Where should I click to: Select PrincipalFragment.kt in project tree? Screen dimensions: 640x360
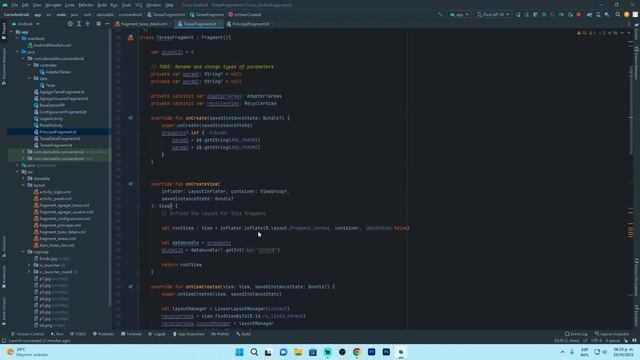pos(58,132)
